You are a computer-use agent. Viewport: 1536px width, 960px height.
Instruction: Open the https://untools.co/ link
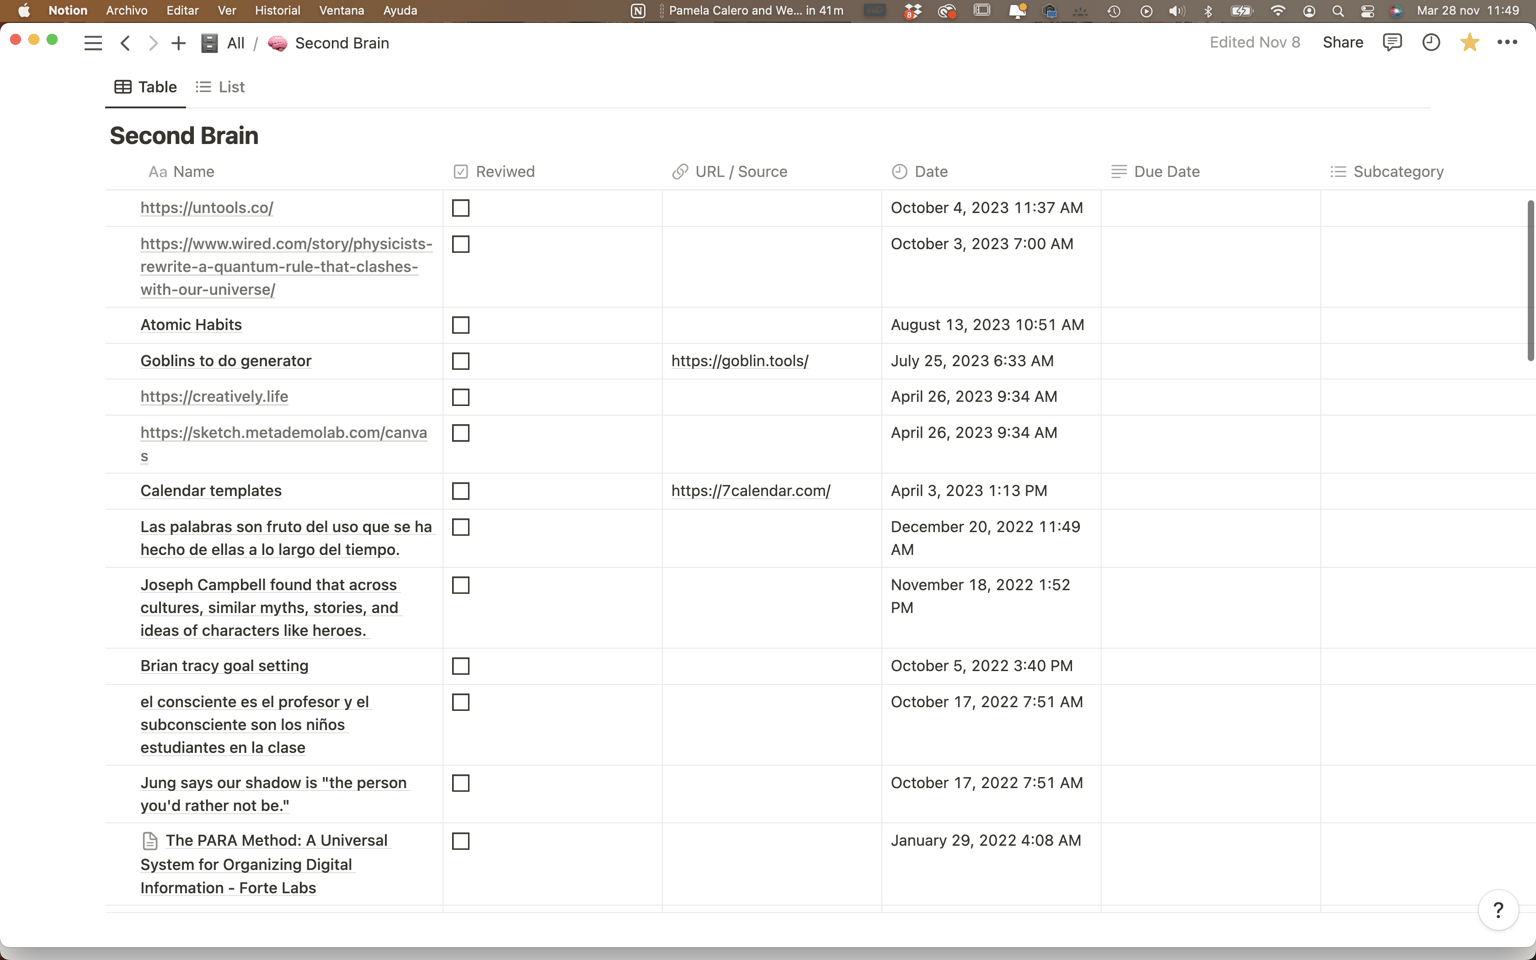207,208
